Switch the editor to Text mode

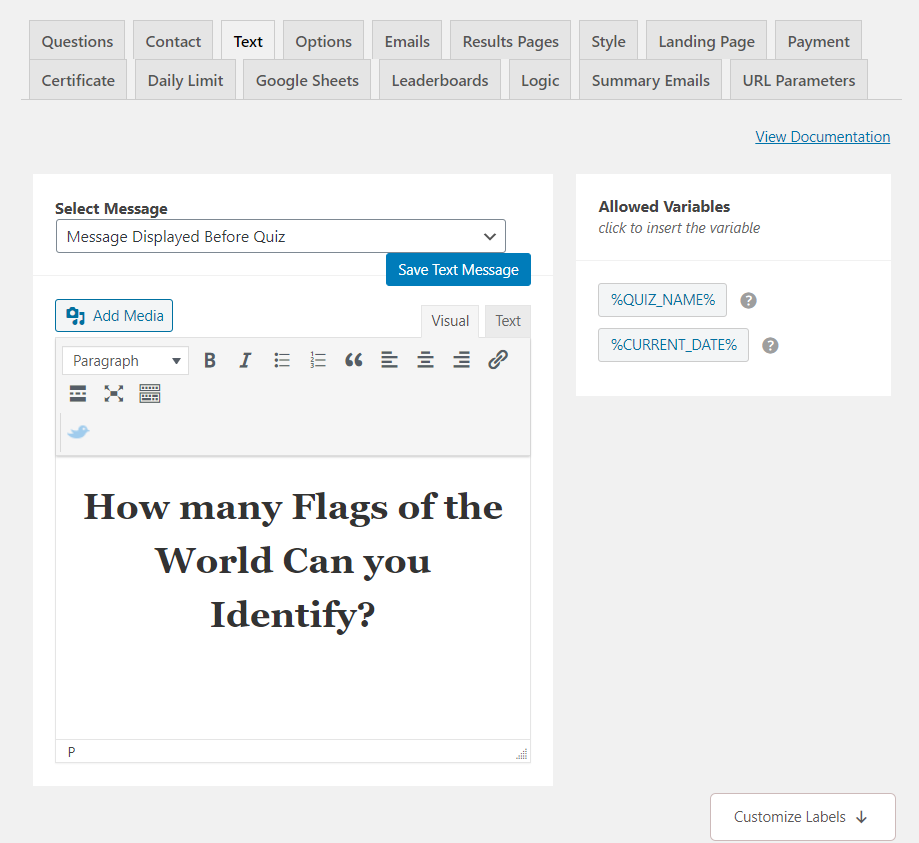(x=507, y=321)
